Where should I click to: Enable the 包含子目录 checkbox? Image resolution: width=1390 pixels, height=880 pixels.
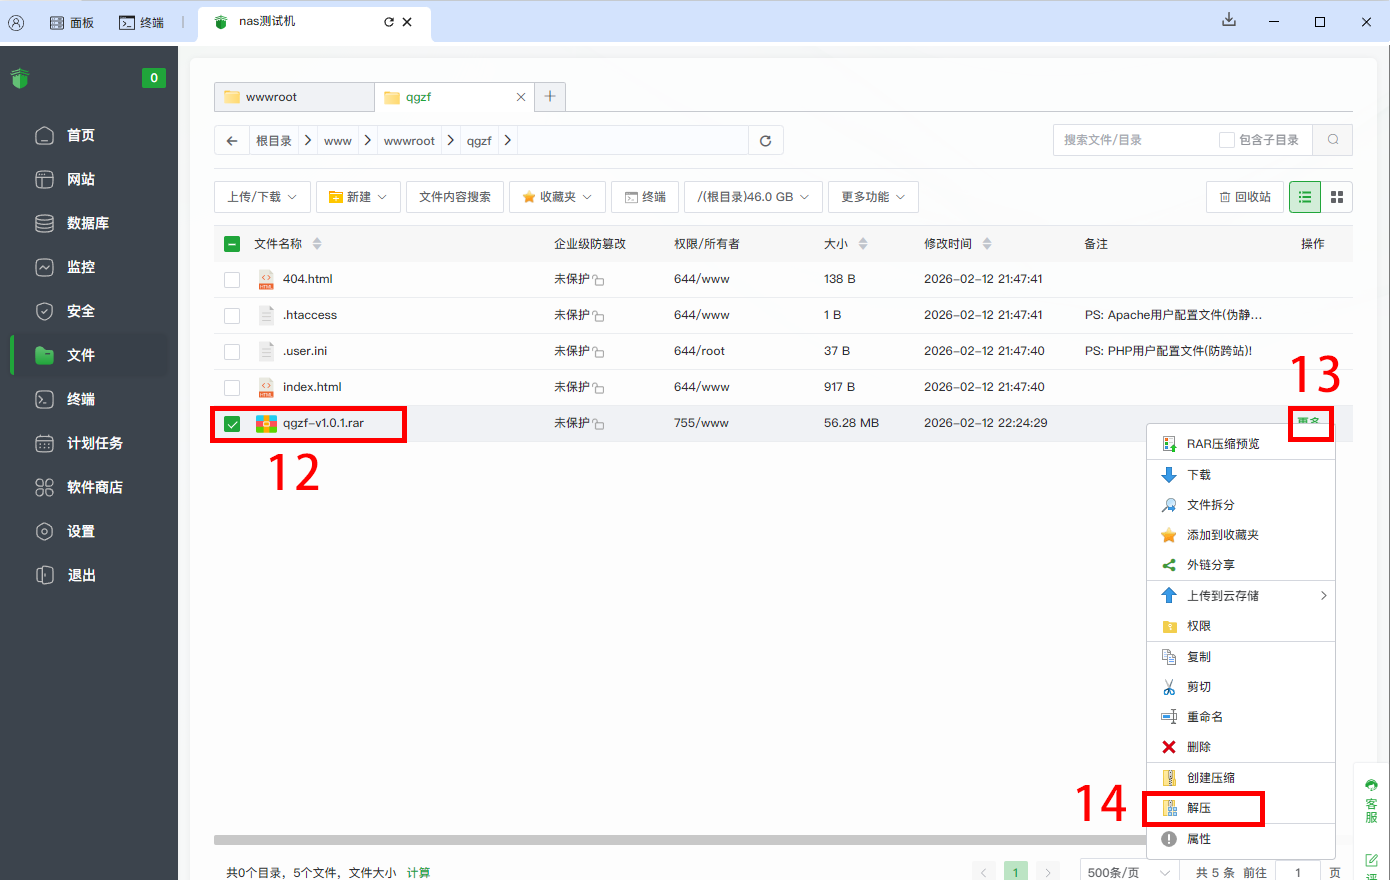(1226, 140)
